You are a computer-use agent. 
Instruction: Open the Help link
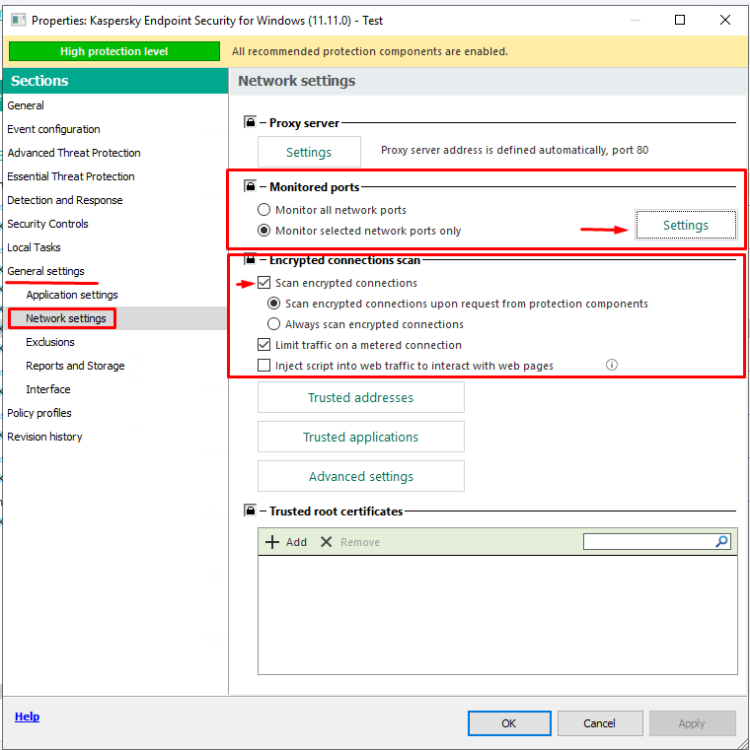click(27, 716)
